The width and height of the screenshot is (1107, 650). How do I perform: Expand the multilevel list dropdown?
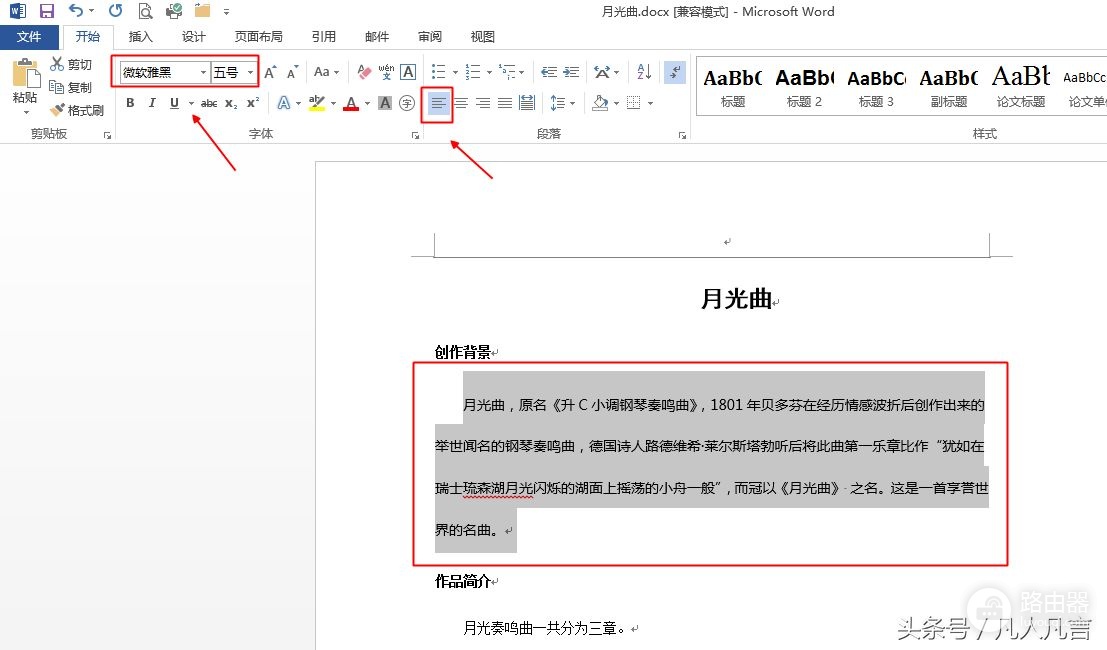(522, 72)
